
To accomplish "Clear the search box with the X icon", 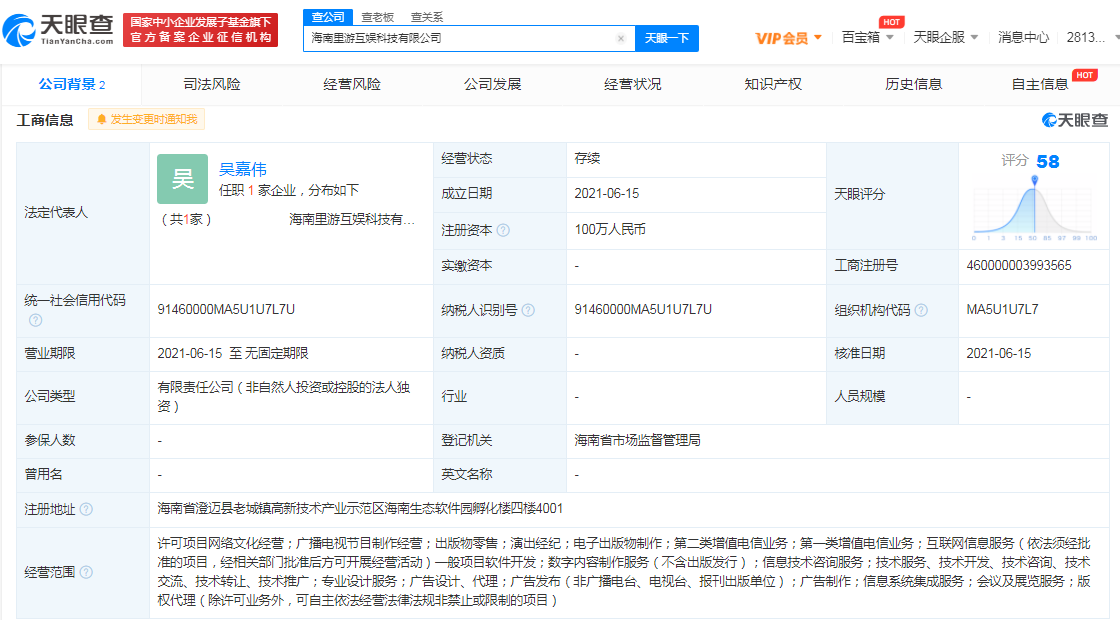I will (x=620, y=39).
